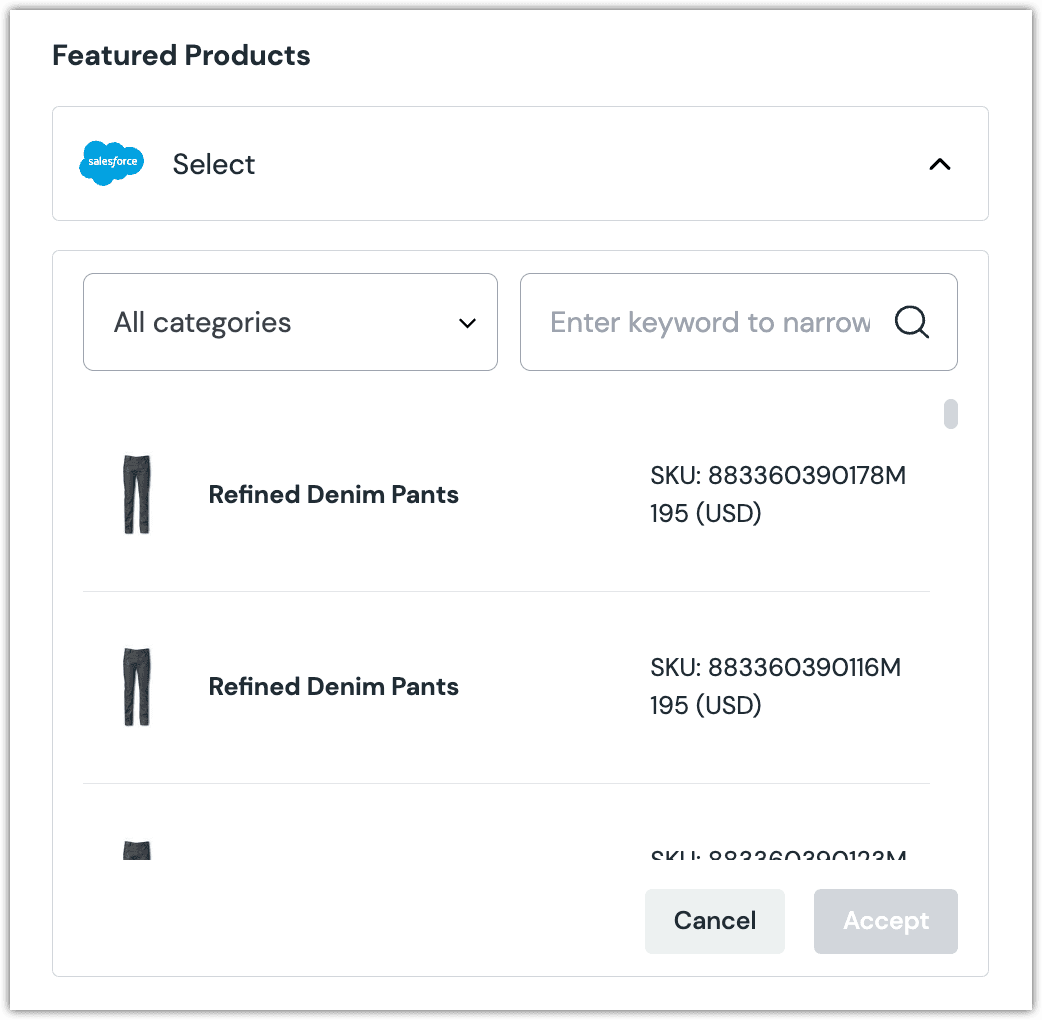Click the Select label beside Salesforce logo
1042x1020 pixels.
pyautogui.click(x=214, y=164)
